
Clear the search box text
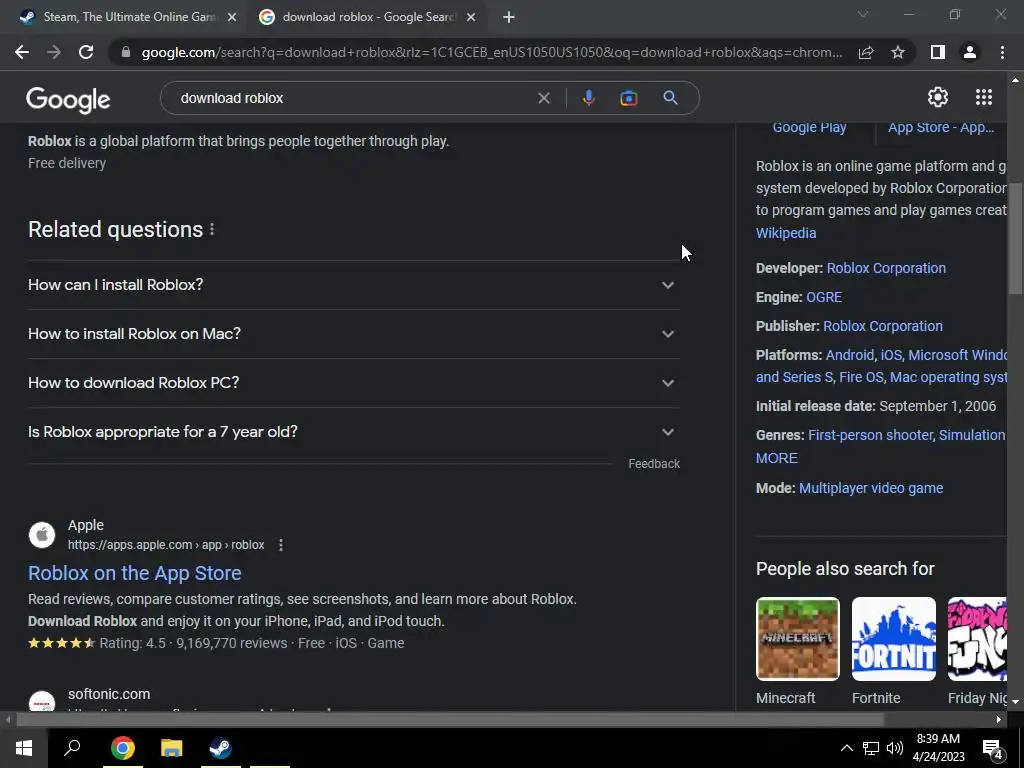click(x=543, y=98)
